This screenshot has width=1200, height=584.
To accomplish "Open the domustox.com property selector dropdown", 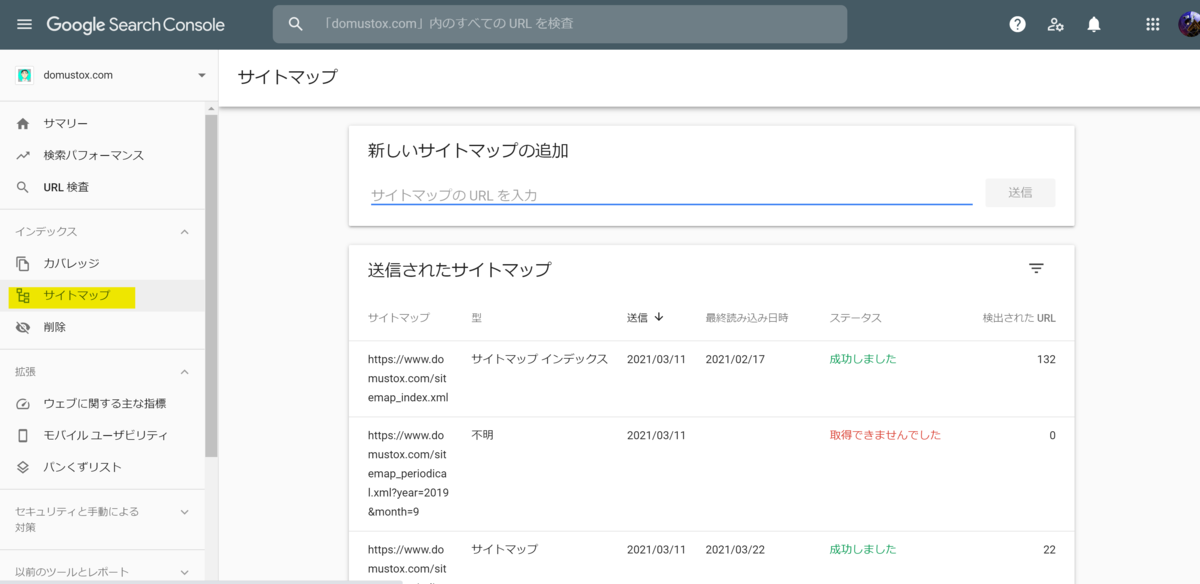I will tap(110, 75).
